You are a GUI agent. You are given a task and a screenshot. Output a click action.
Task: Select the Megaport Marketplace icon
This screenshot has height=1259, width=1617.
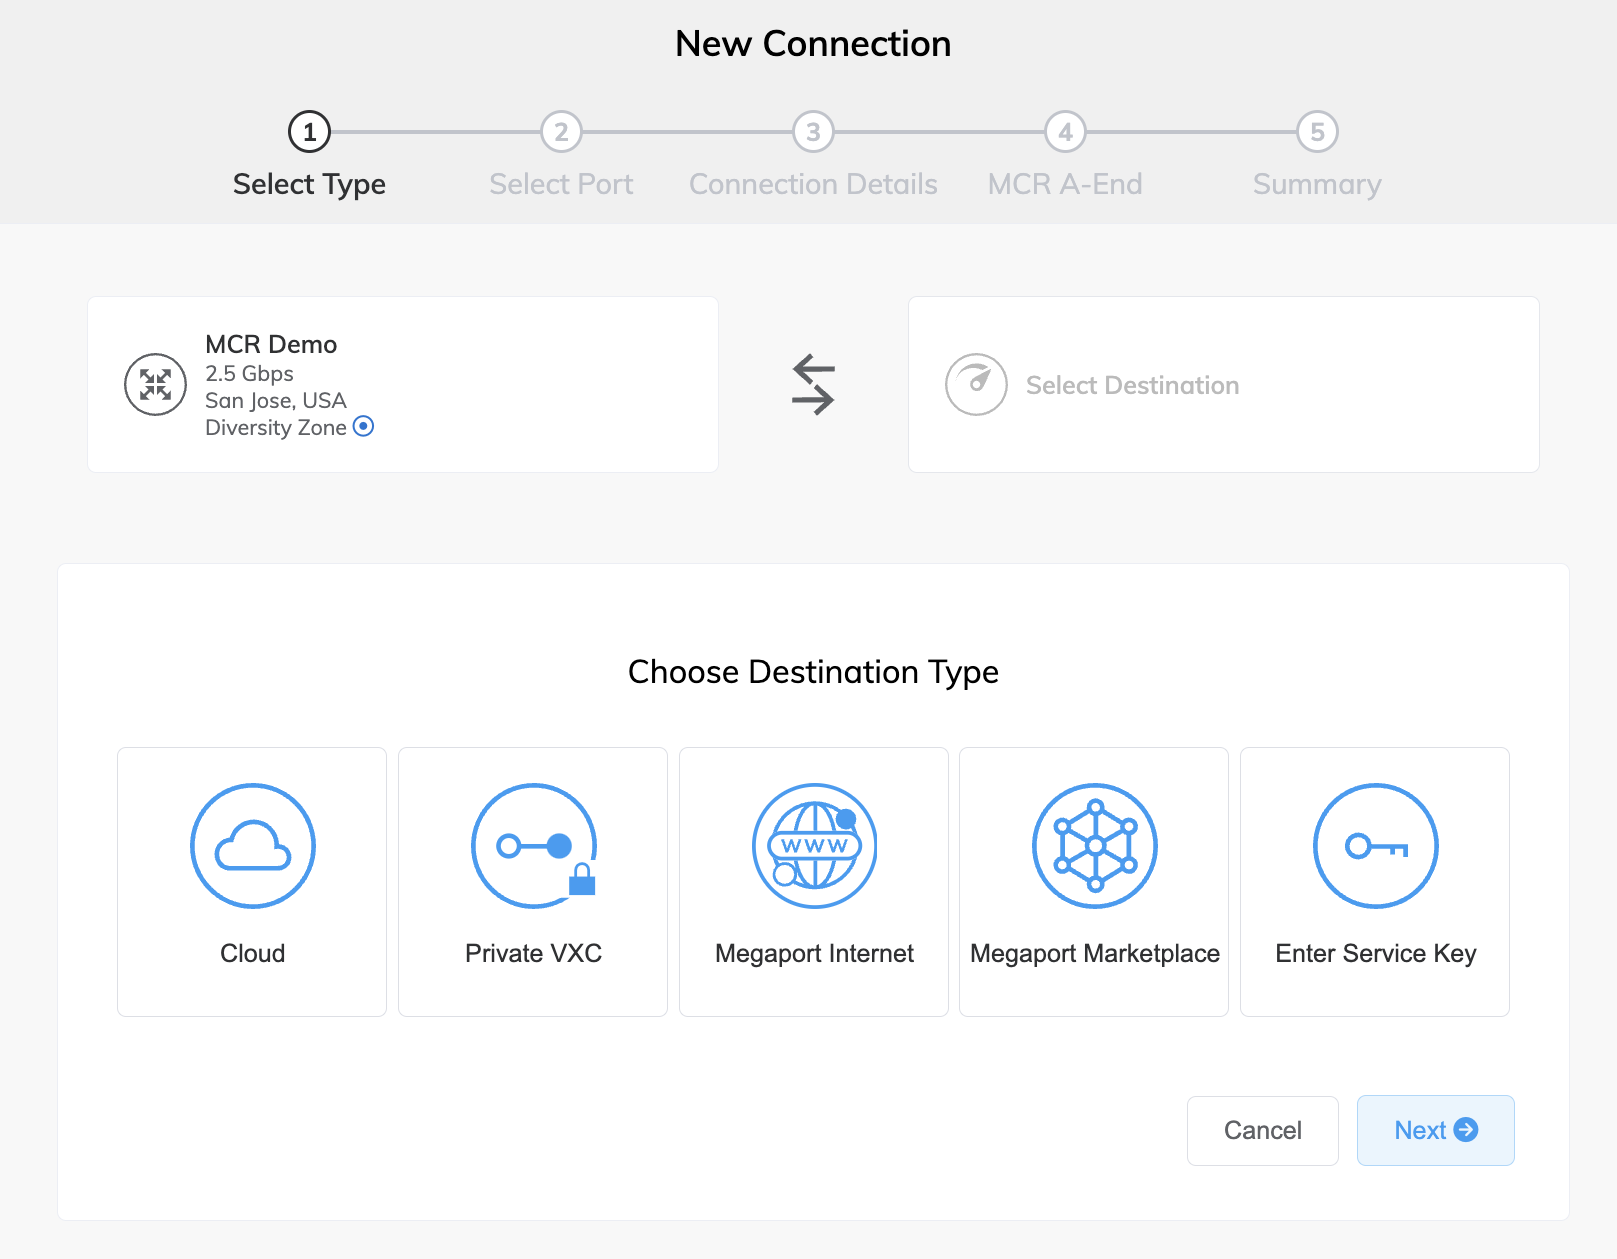[x=1094, y=846]
